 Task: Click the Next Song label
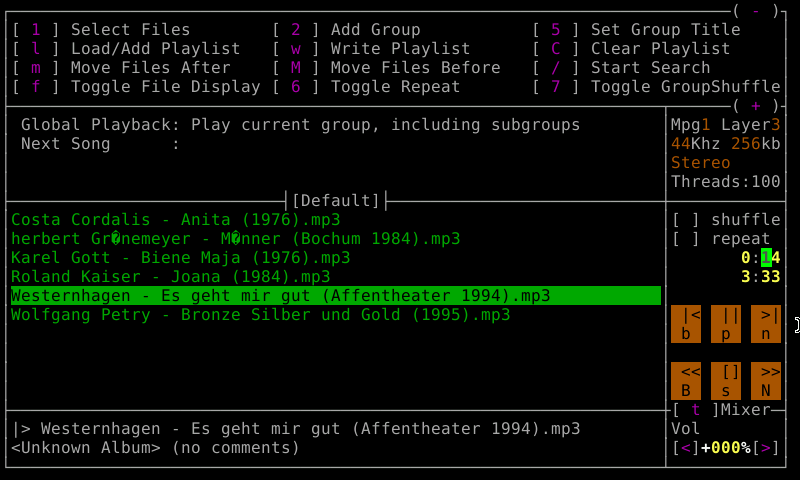click(x=65, y=144)
